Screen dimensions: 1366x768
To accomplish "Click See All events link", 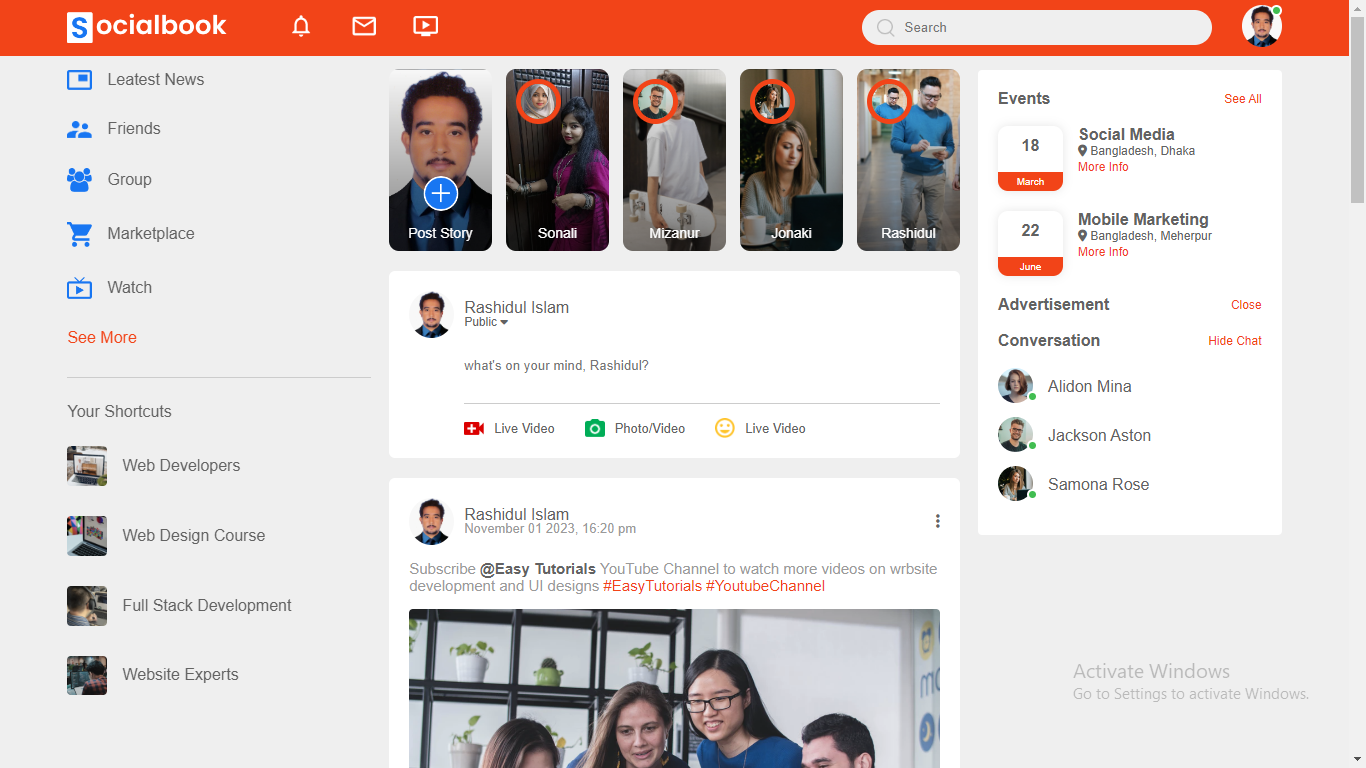I will (x=1243, y=99).
